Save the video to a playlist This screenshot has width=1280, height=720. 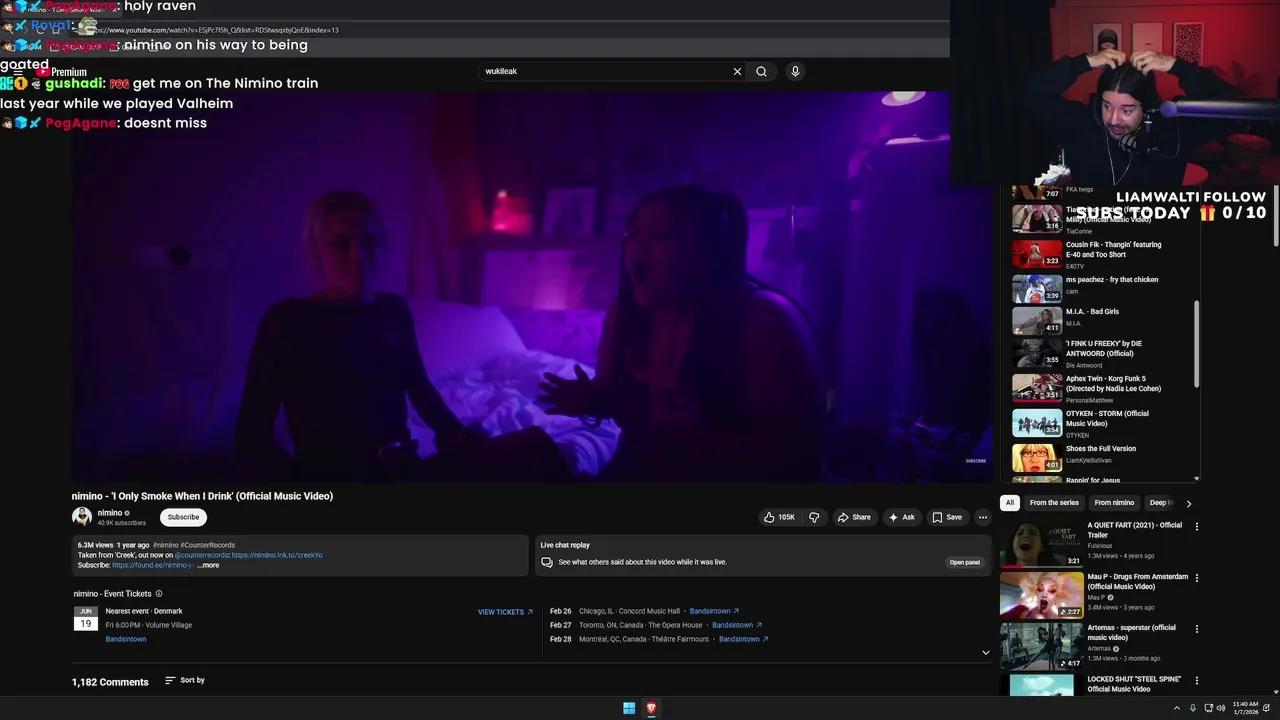(x=947, y=517)
